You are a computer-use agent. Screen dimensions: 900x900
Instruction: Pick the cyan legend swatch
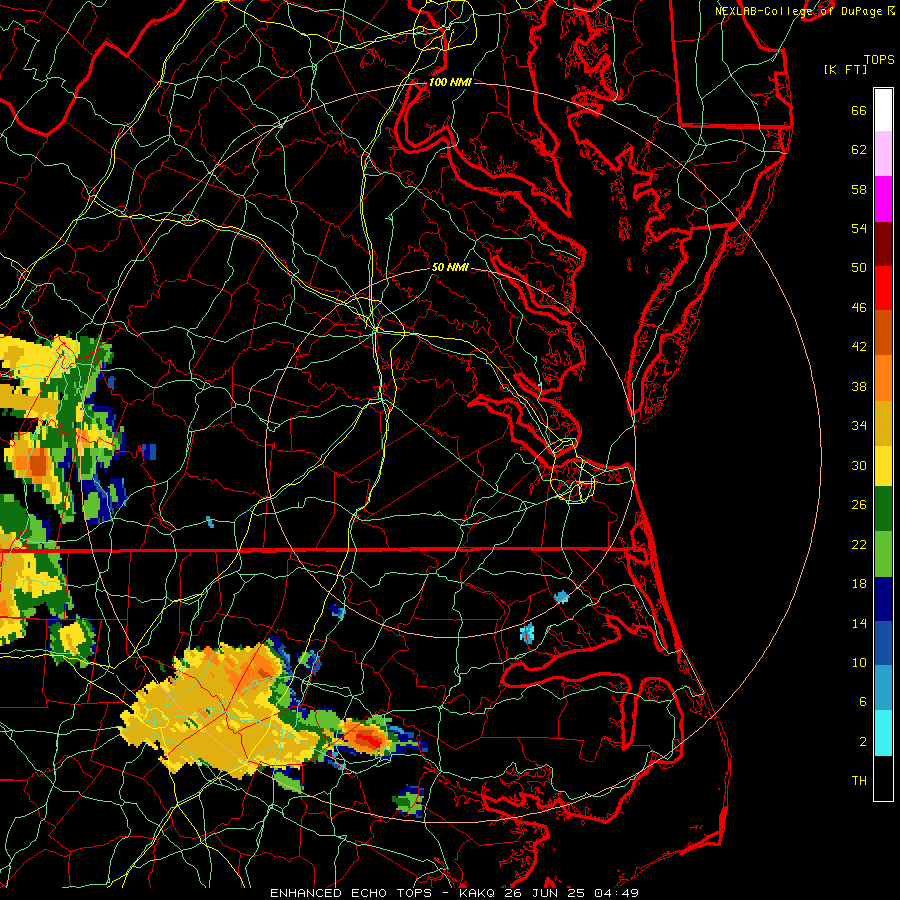click(x=883, y=733)
